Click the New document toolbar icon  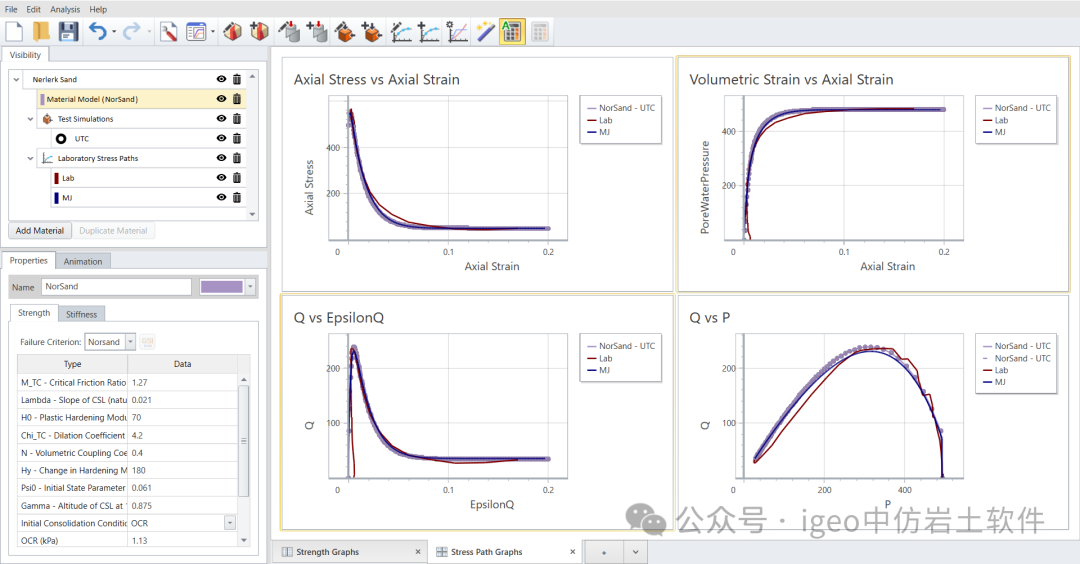pyautogui.click(x=15, y=32)
